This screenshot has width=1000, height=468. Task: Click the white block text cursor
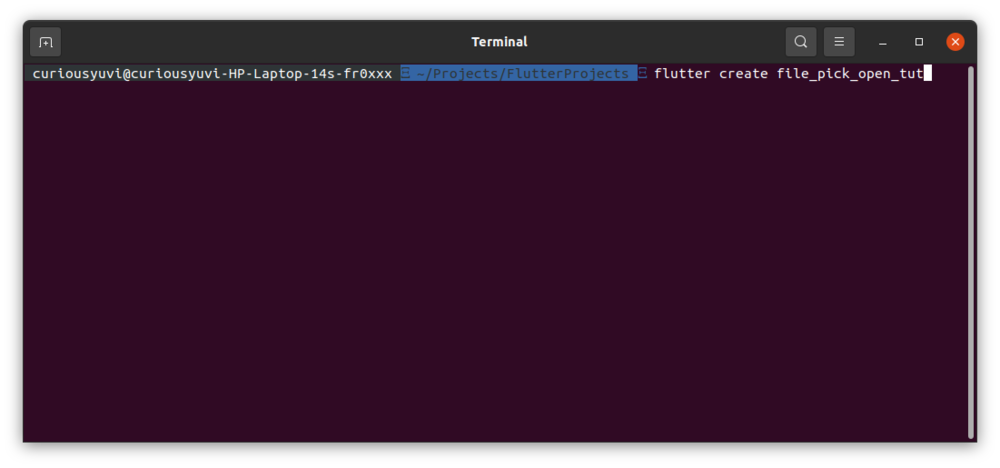pyautogui.click(x=928, y=73)
